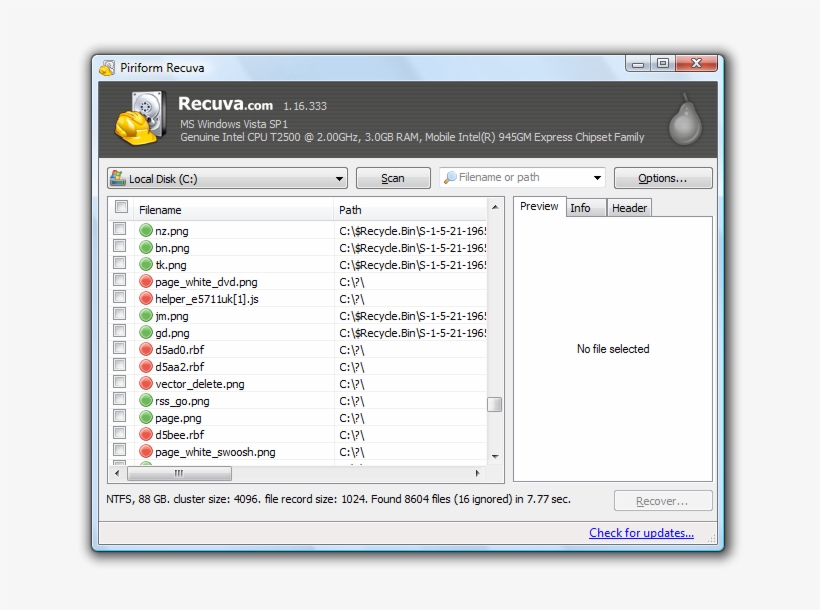
Task: Check the checkbox next to bn.png
Action: click(122, 247)
